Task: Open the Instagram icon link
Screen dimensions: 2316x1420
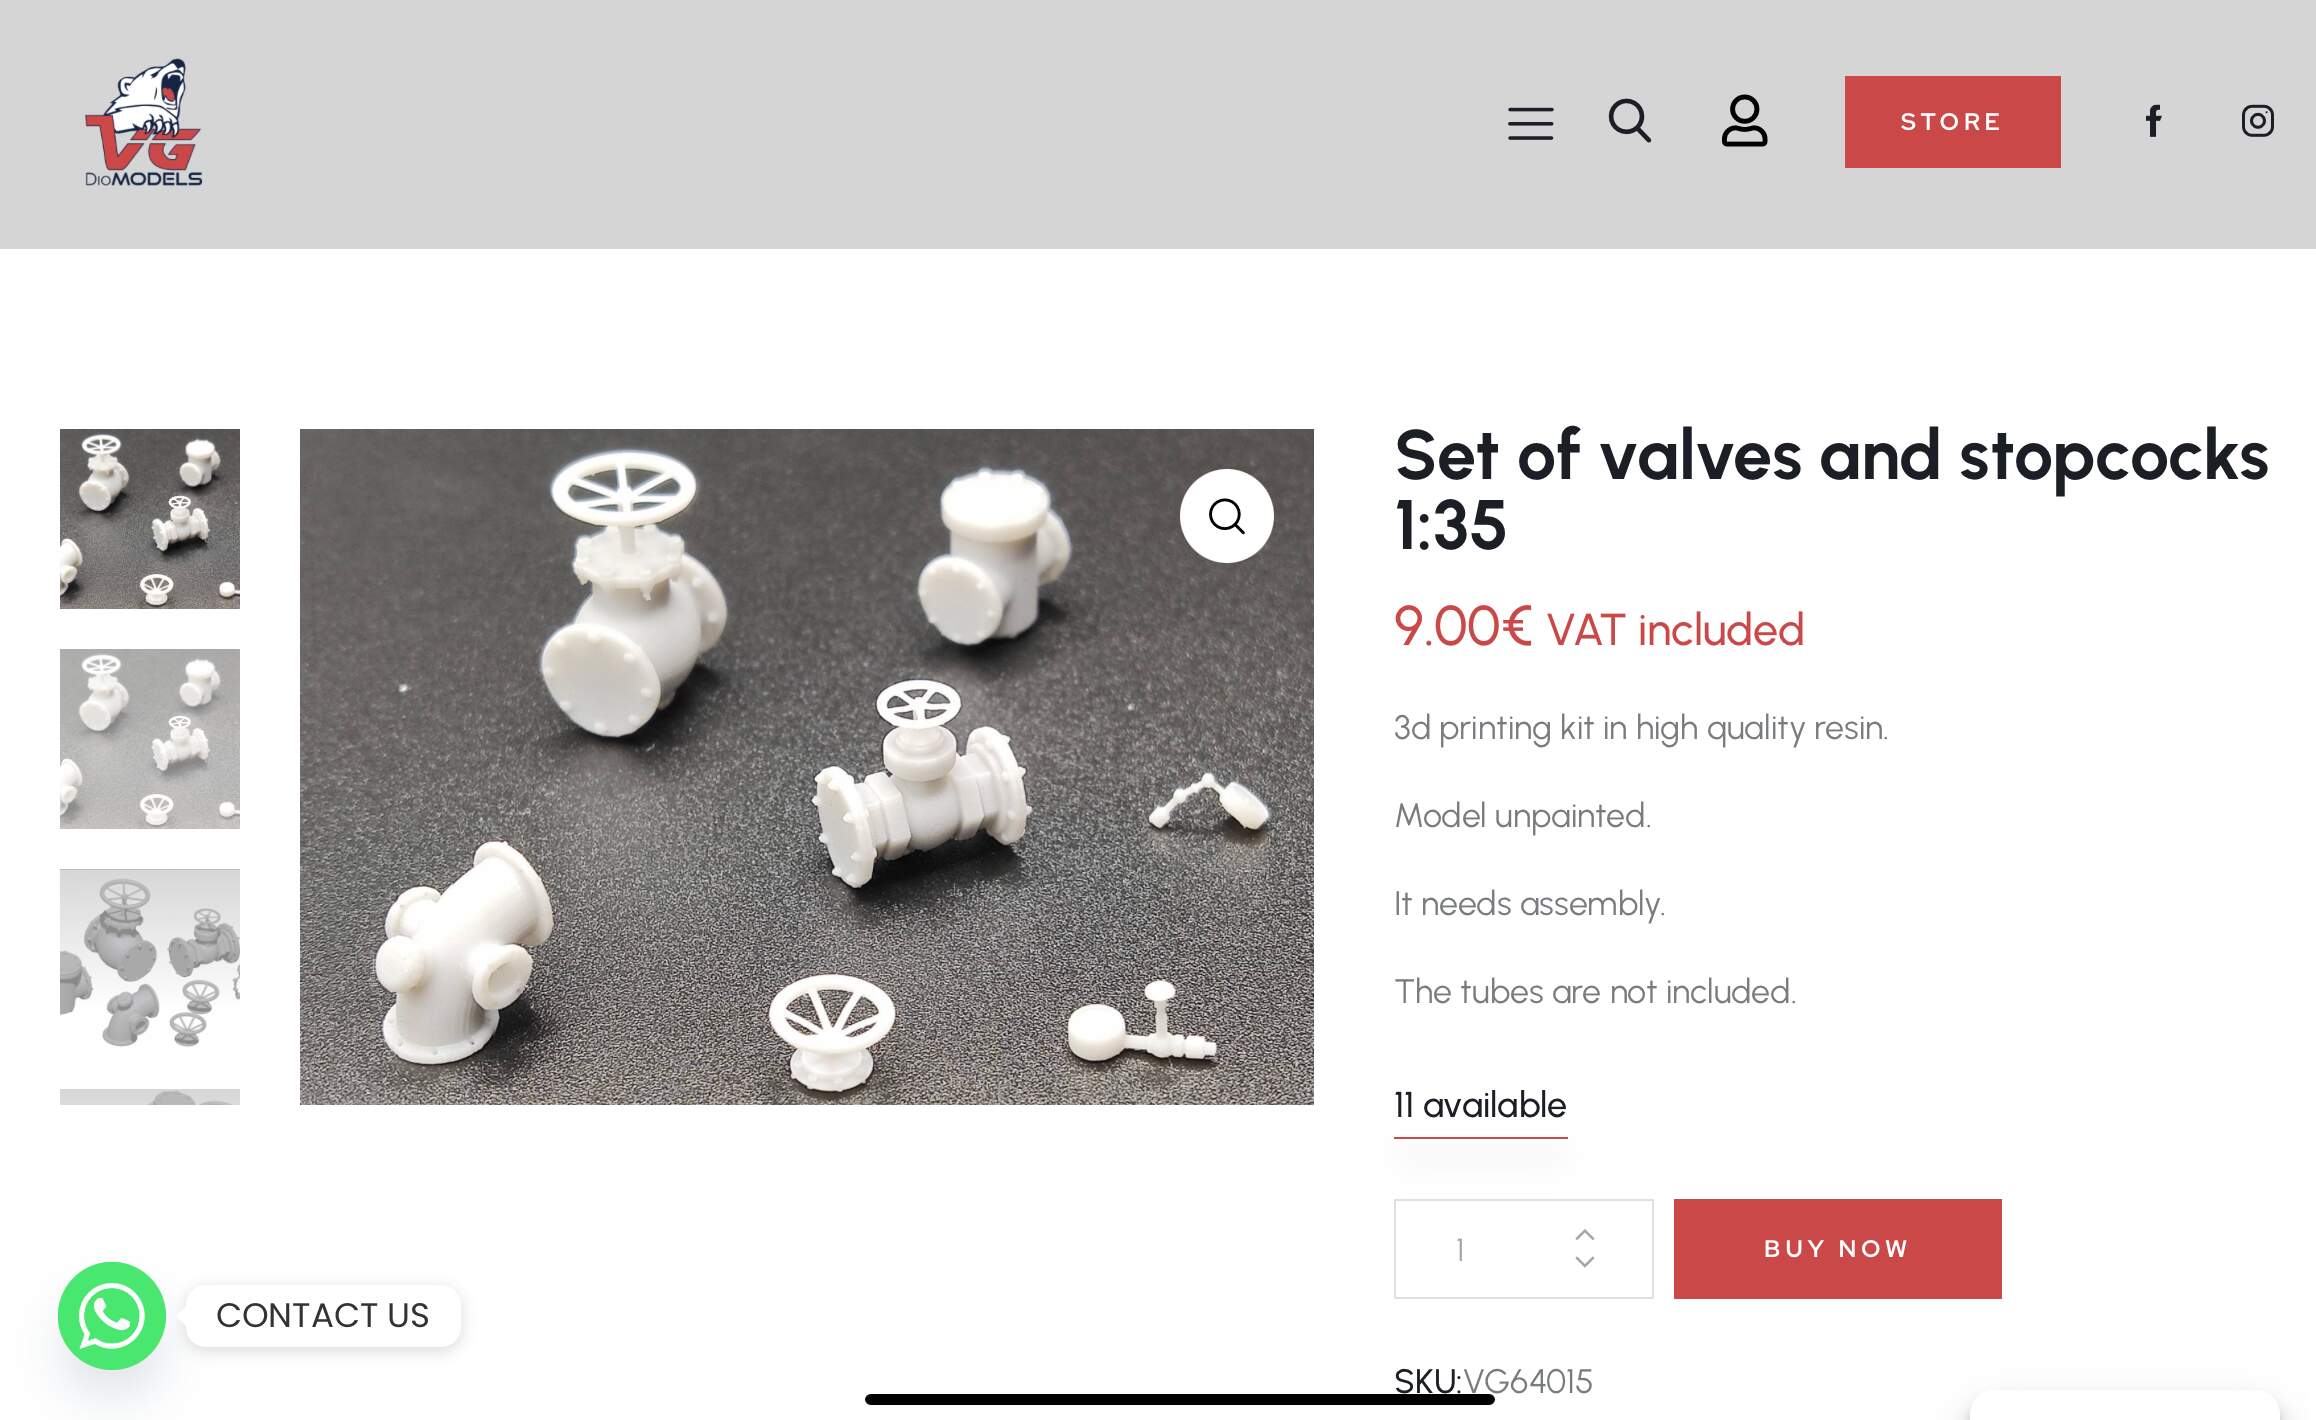Action: click(2257, 121)
